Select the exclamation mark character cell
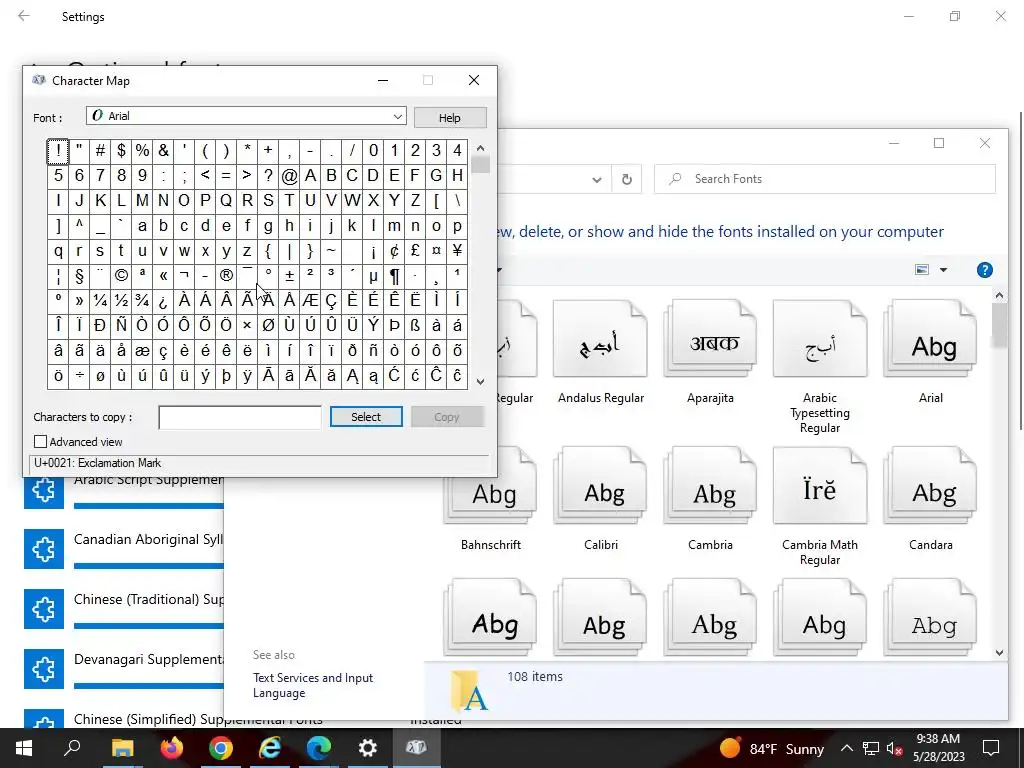 point(58,151)
